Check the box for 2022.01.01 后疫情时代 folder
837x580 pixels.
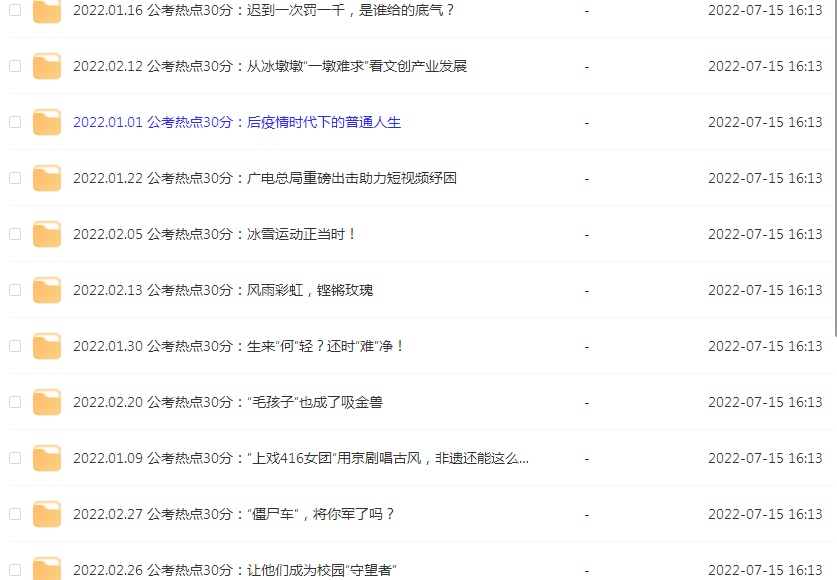[x=15, y=122]
